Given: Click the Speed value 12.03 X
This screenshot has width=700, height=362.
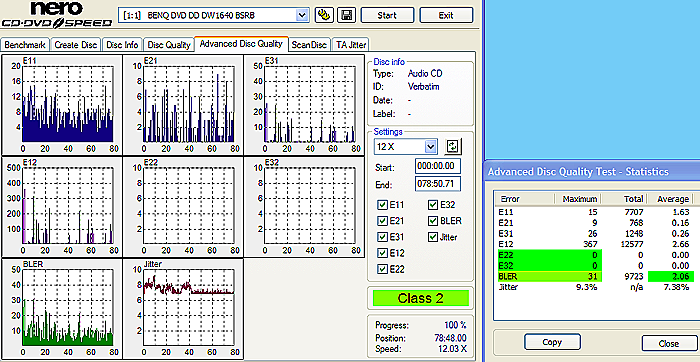Looking at the screenshot, I should 452,349.
